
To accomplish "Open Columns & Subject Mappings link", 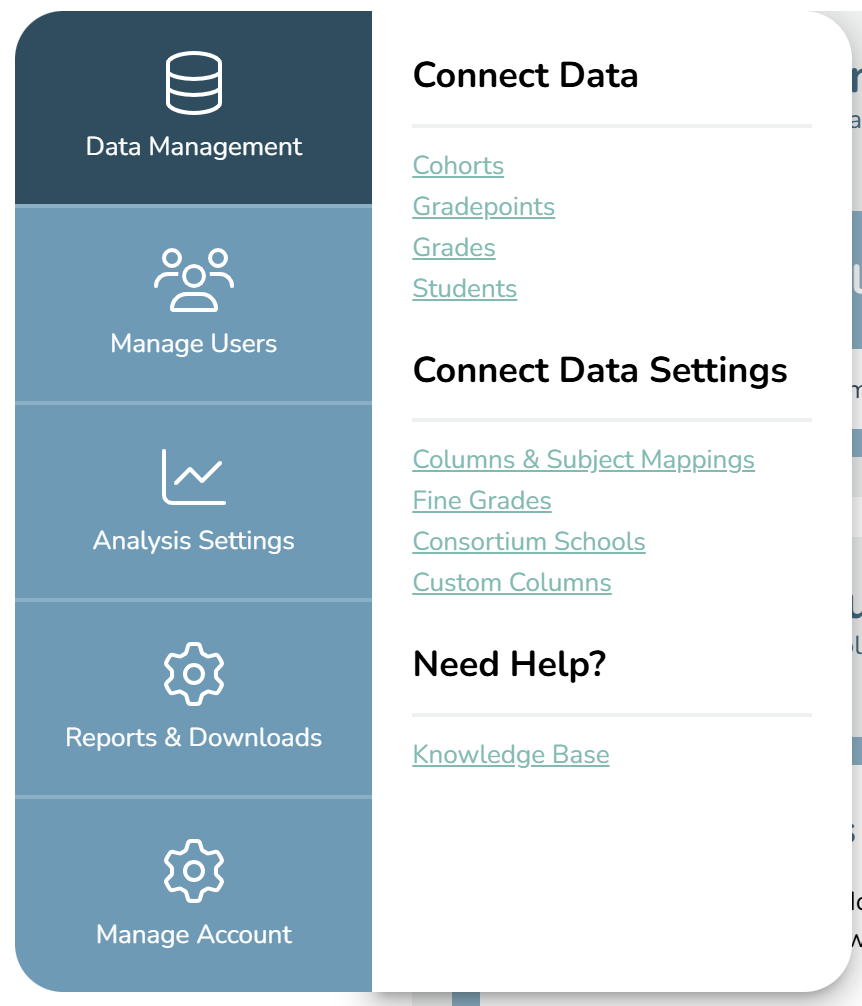I will click(x=584, y=460).
